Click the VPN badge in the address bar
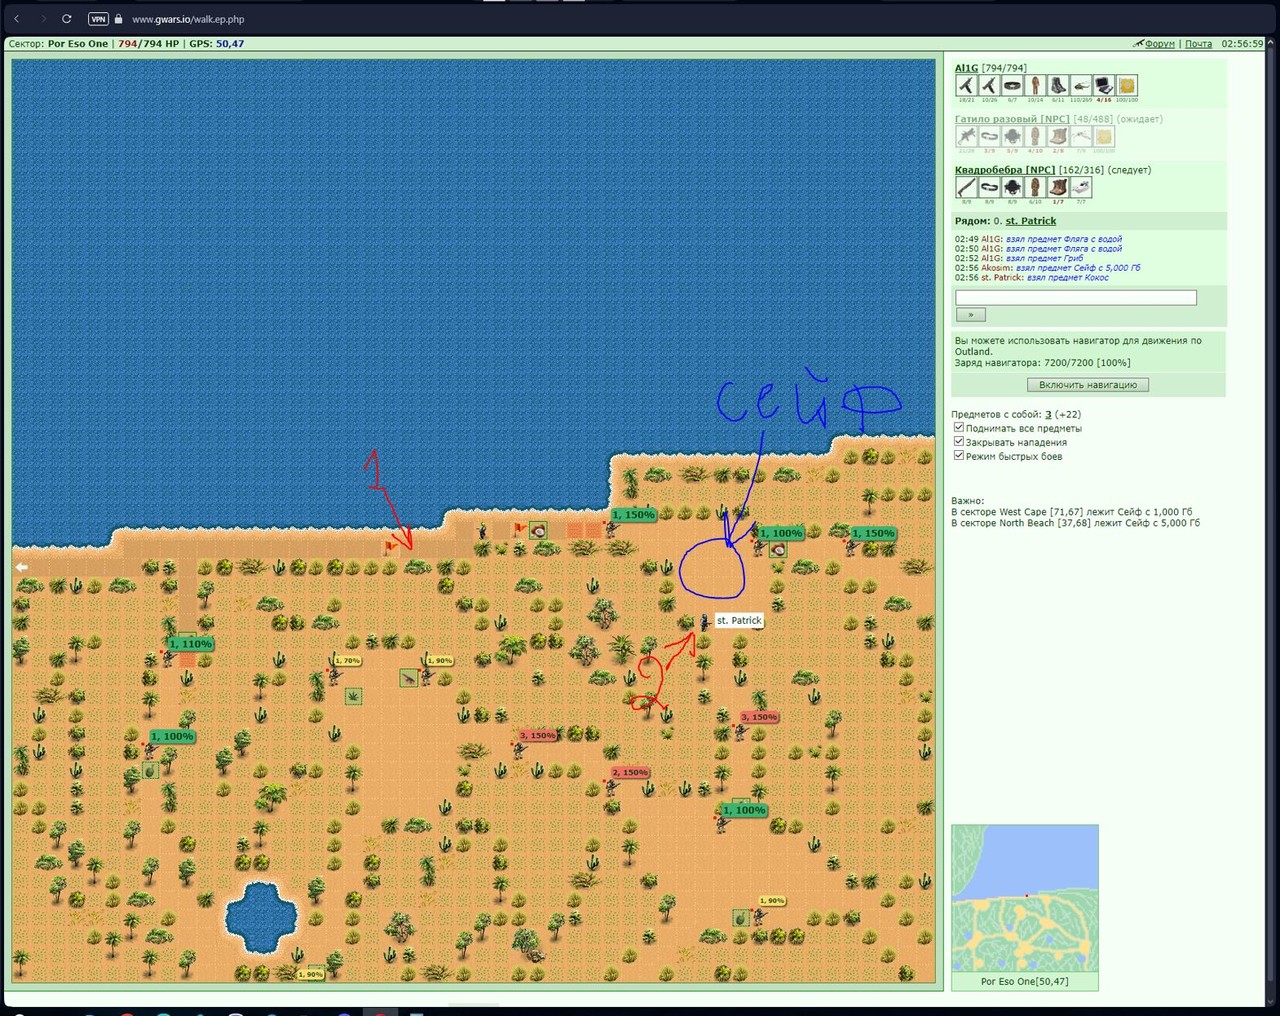The height and width of the screenshot is (1016, 1280). point(98,19)
